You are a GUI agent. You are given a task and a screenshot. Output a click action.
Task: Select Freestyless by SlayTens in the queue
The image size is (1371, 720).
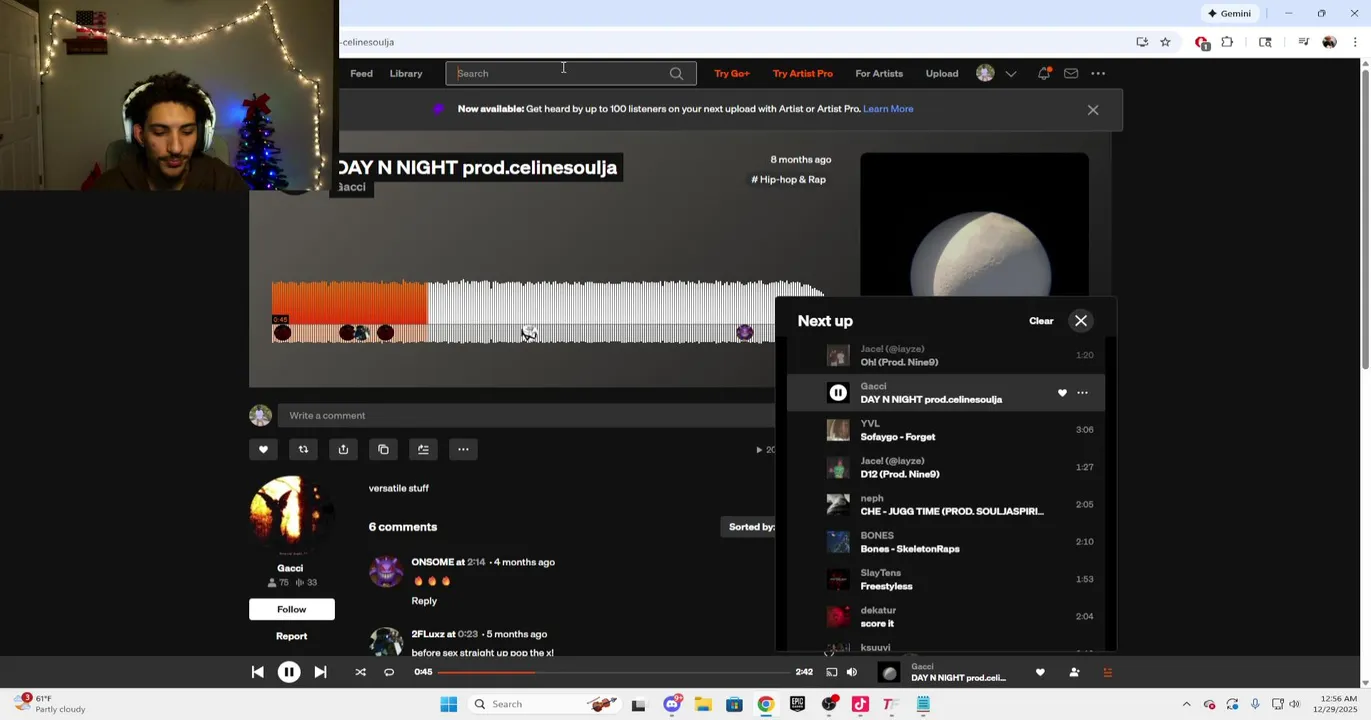point(946,579)
